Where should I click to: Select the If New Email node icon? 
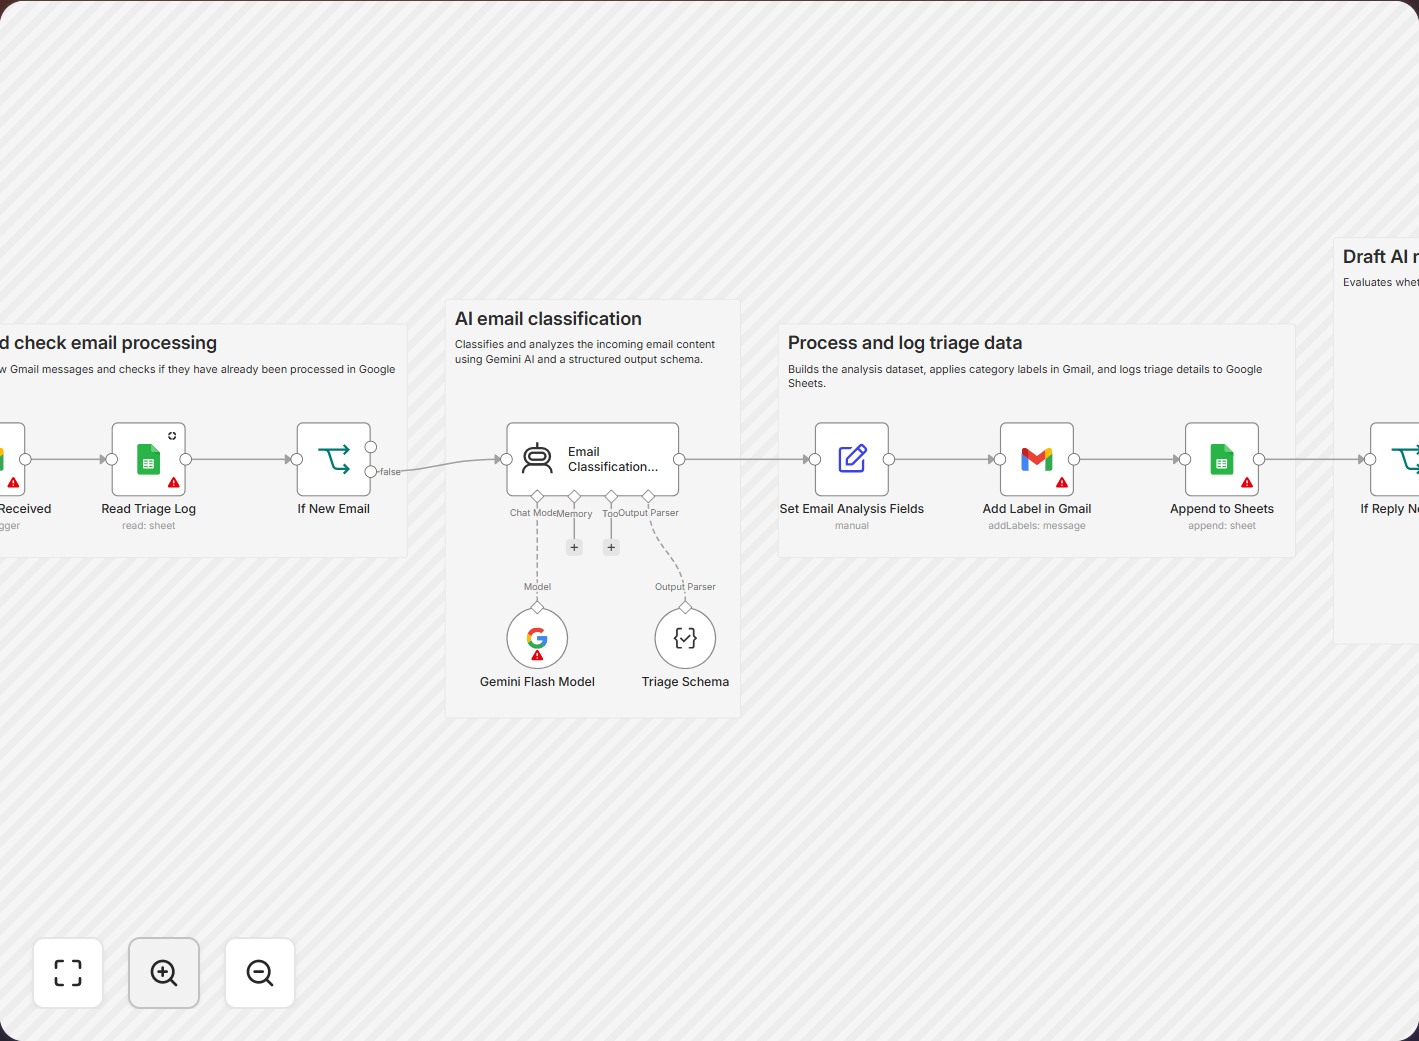click(x=334, y=459)
